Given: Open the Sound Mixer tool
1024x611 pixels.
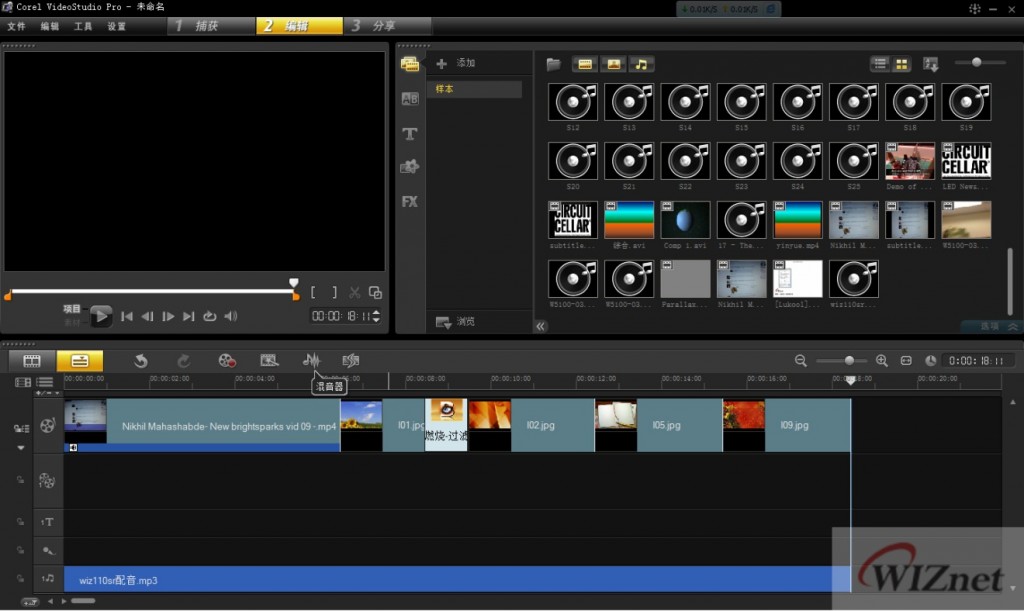Looking at the screenshot, I should pos(312,360).
